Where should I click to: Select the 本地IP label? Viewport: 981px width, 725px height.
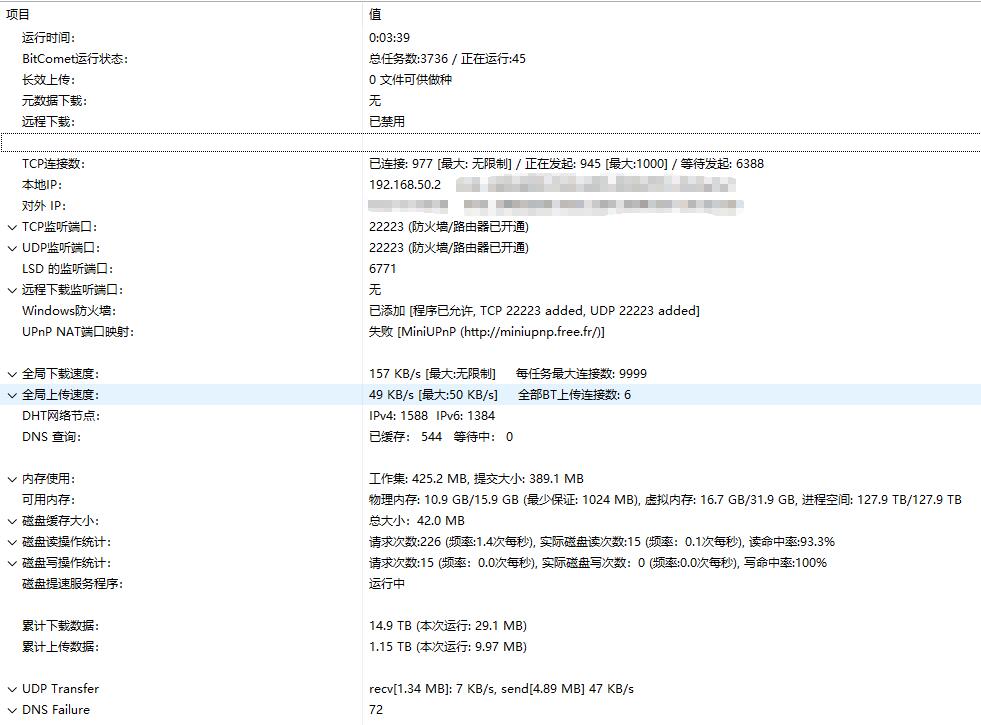pos(42,185)
